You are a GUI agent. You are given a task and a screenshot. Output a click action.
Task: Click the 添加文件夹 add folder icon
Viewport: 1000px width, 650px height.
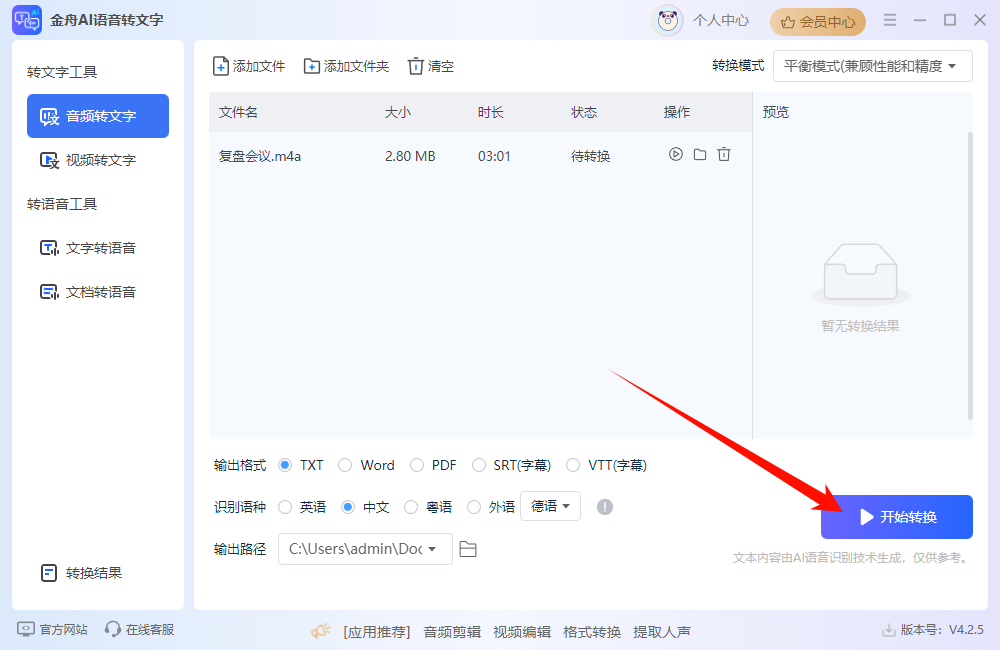[312, 66]
